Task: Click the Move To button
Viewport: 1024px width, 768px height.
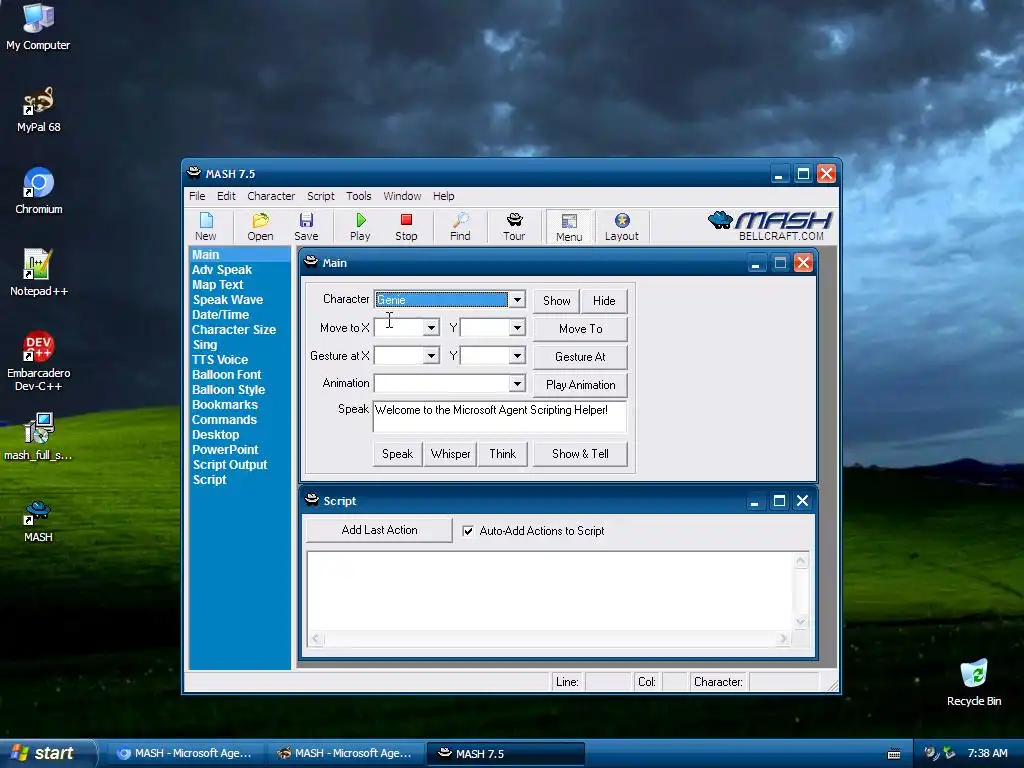Action: point(581,328)
